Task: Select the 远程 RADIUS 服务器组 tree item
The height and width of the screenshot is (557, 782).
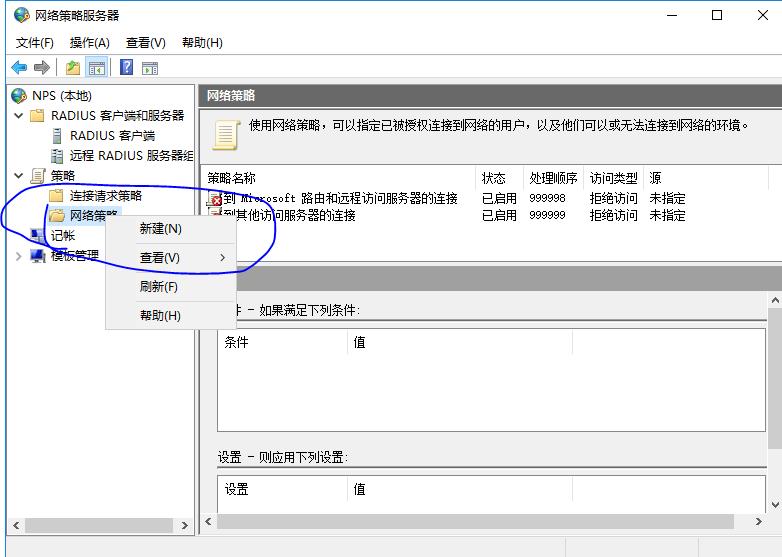Action: [x=132, y=156]
